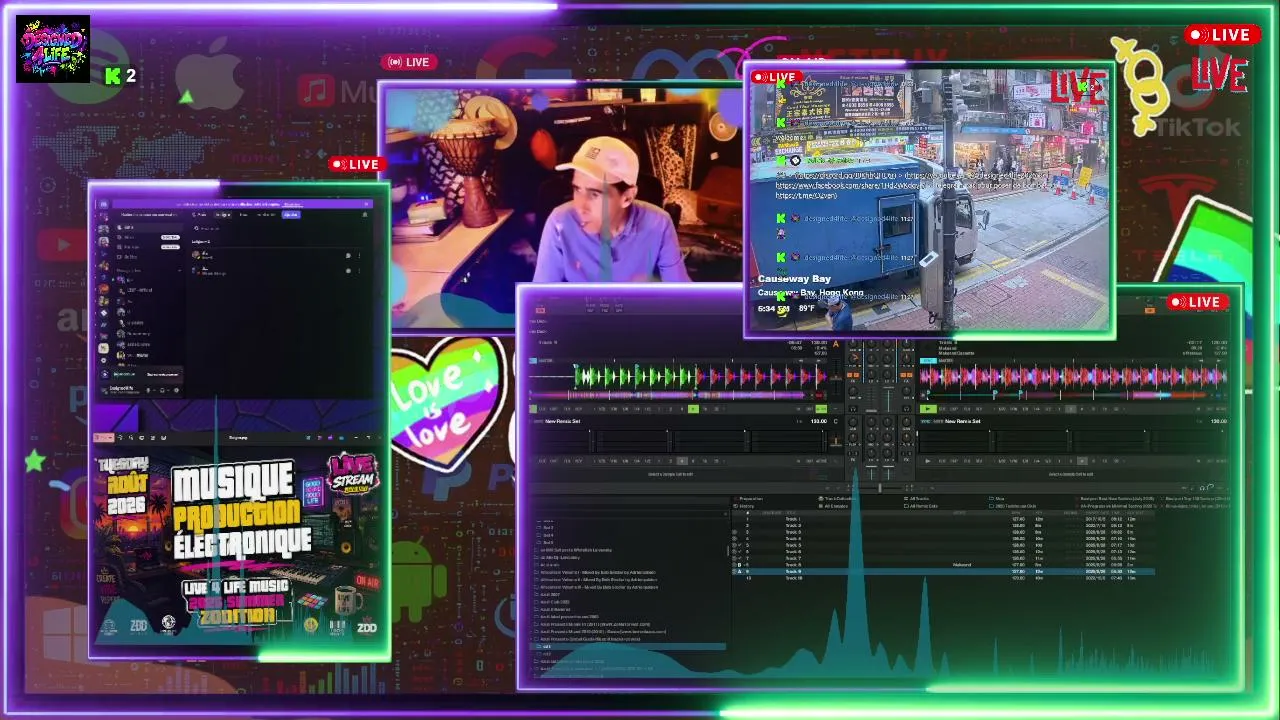Toggle the green loop Active button on deck A
Screen dimensions: 1280x720
click(x=821, y=409)
